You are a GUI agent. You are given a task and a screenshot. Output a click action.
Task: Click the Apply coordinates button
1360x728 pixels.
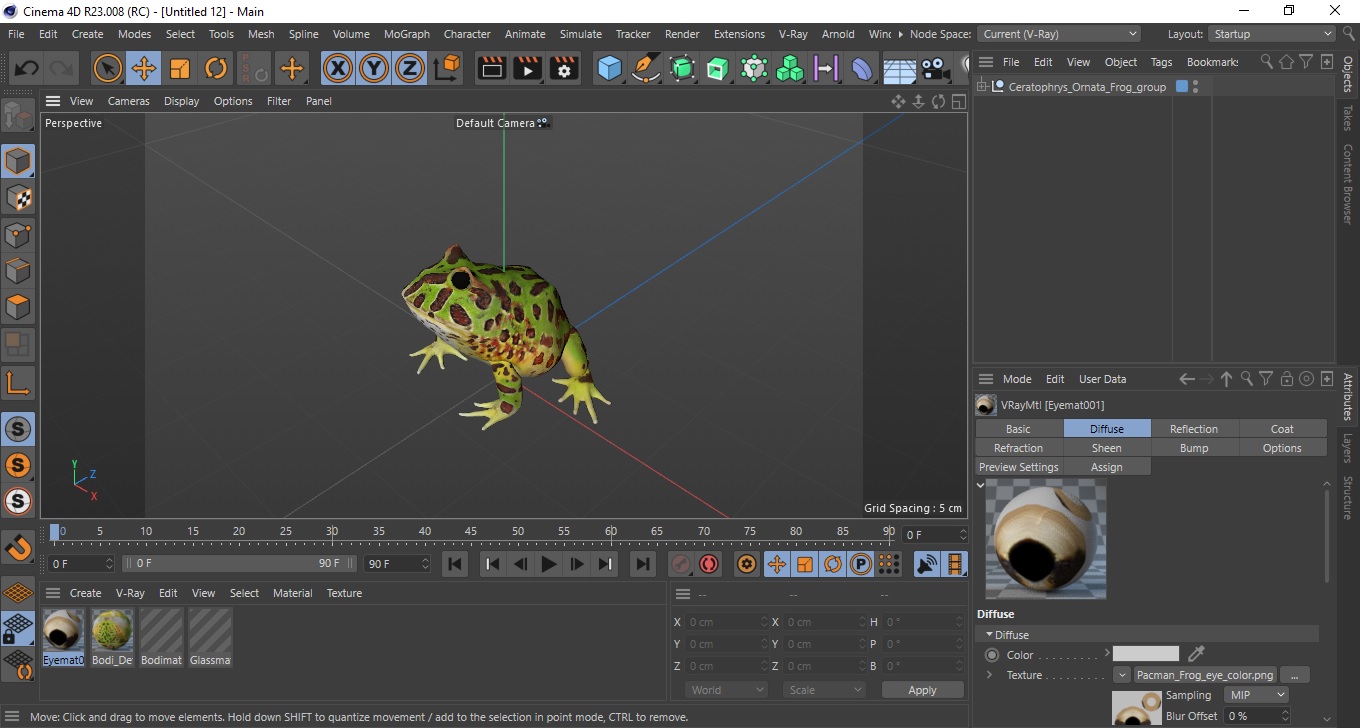point(922,690)
